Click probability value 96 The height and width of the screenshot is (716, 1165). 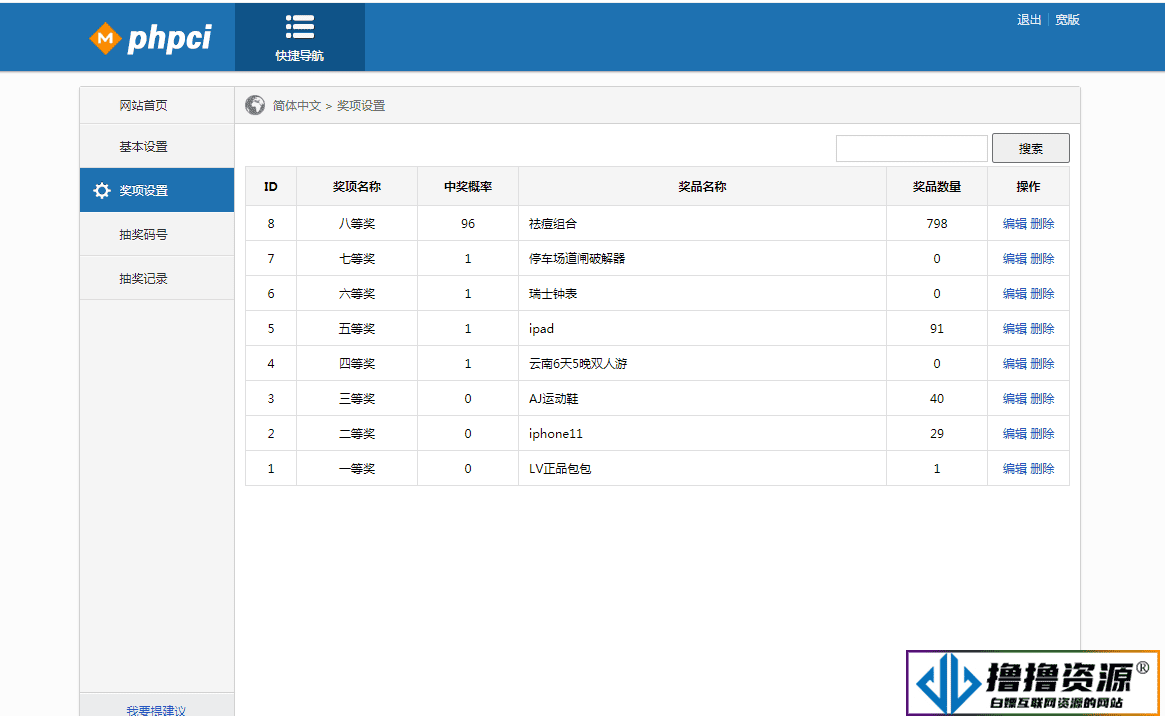pos(468,224)
